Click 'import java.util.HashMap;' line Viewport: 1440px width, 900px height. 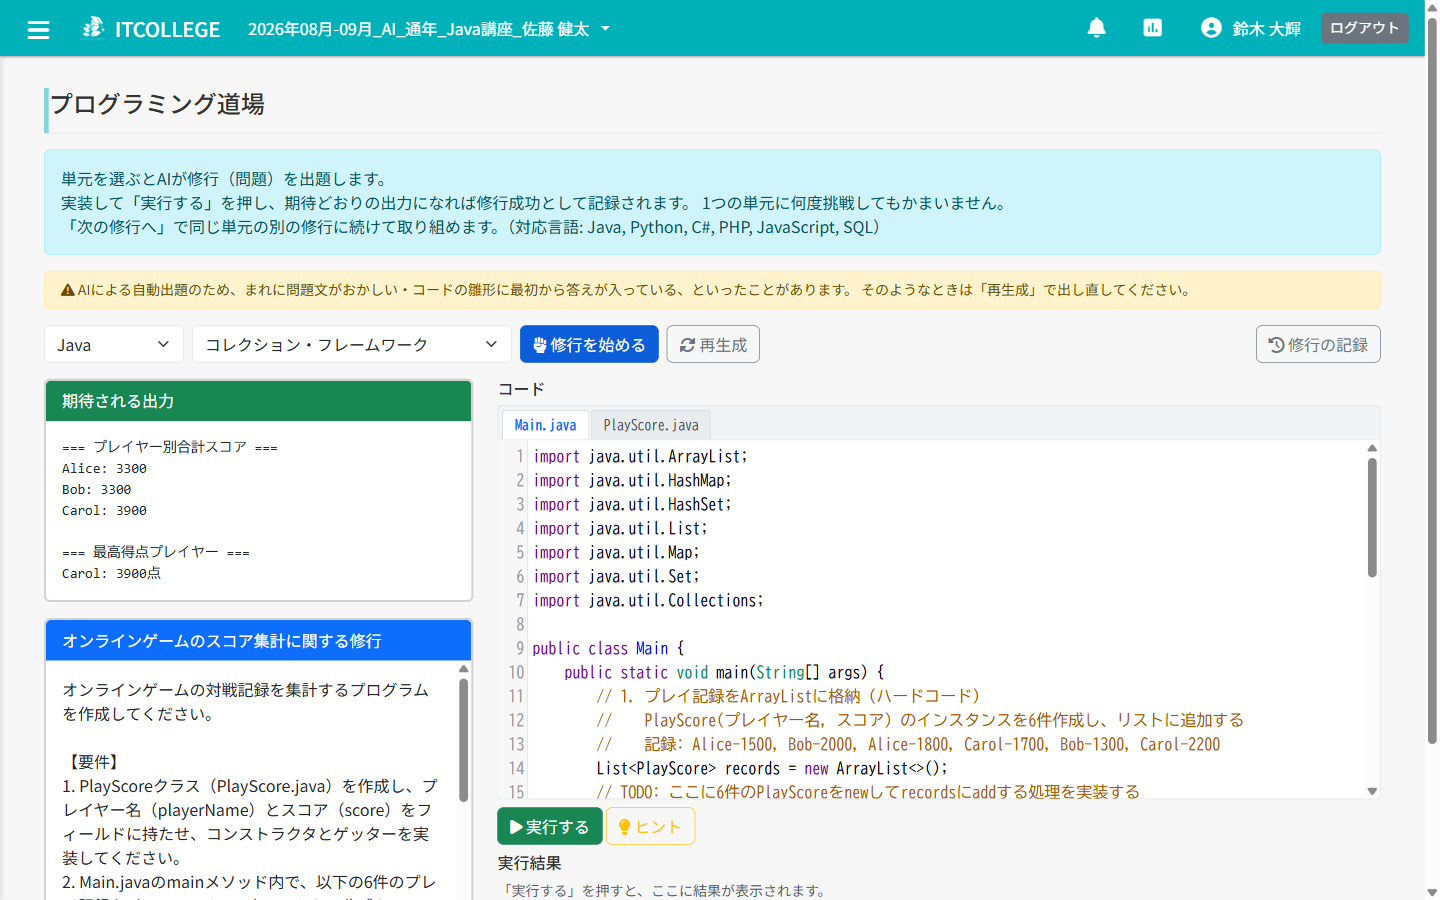coord(632,480)
